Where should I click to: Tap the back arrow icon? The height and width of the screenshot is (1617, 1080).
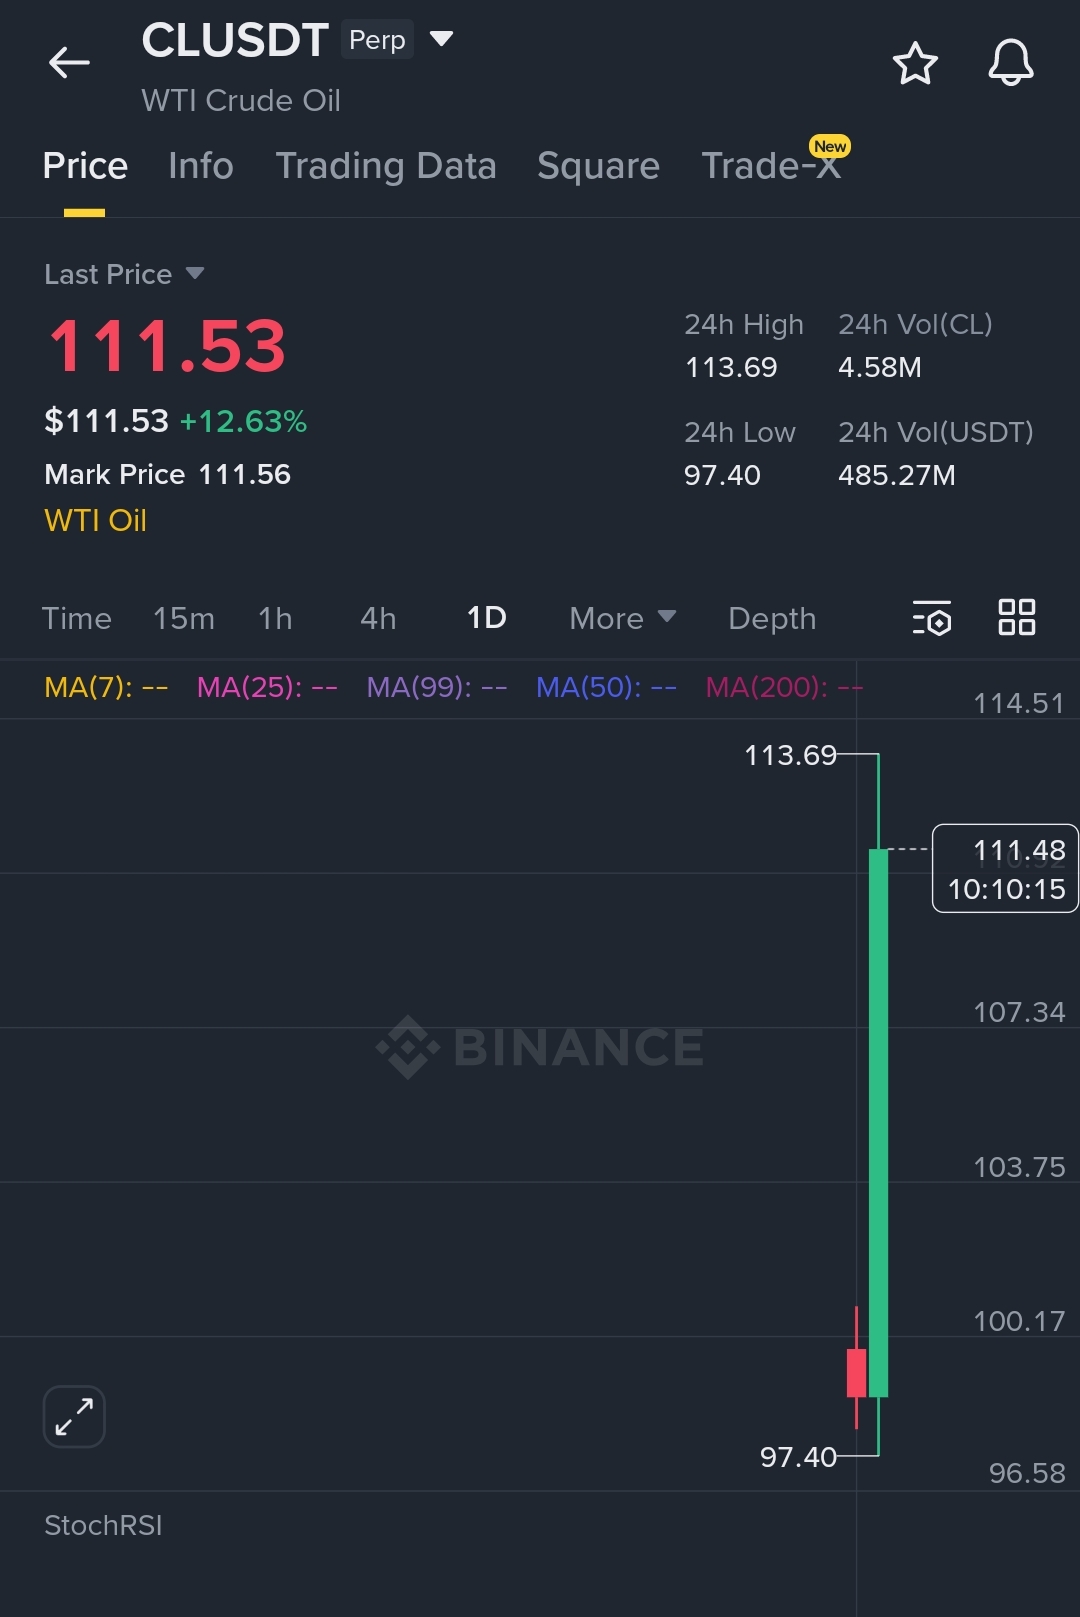click(x=69, y=63)
